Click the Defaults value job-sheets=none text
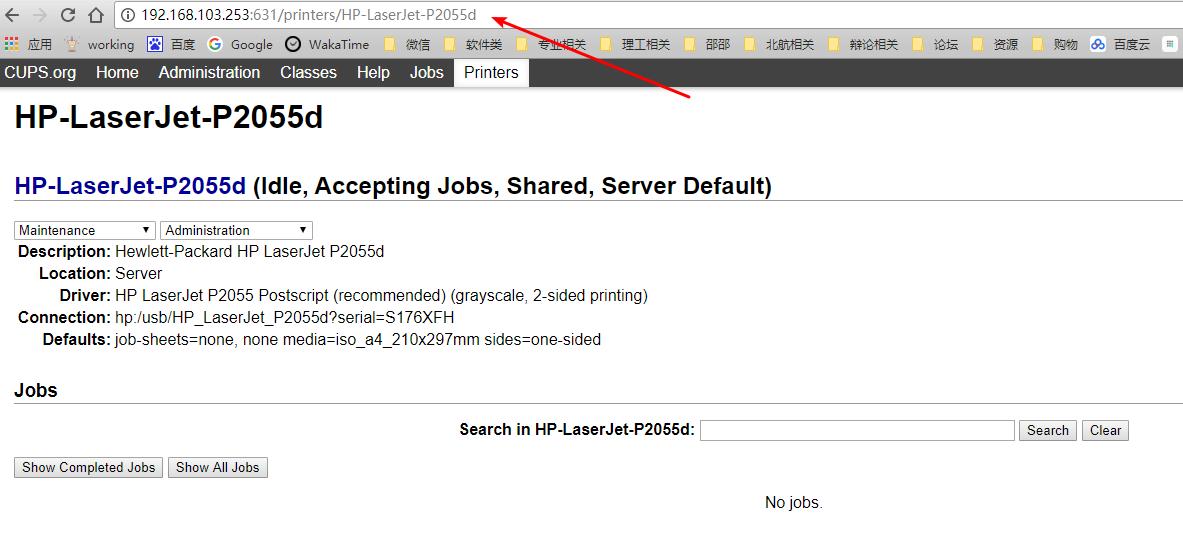Viewport: 1183px width, 542px height. pos(358,340)
